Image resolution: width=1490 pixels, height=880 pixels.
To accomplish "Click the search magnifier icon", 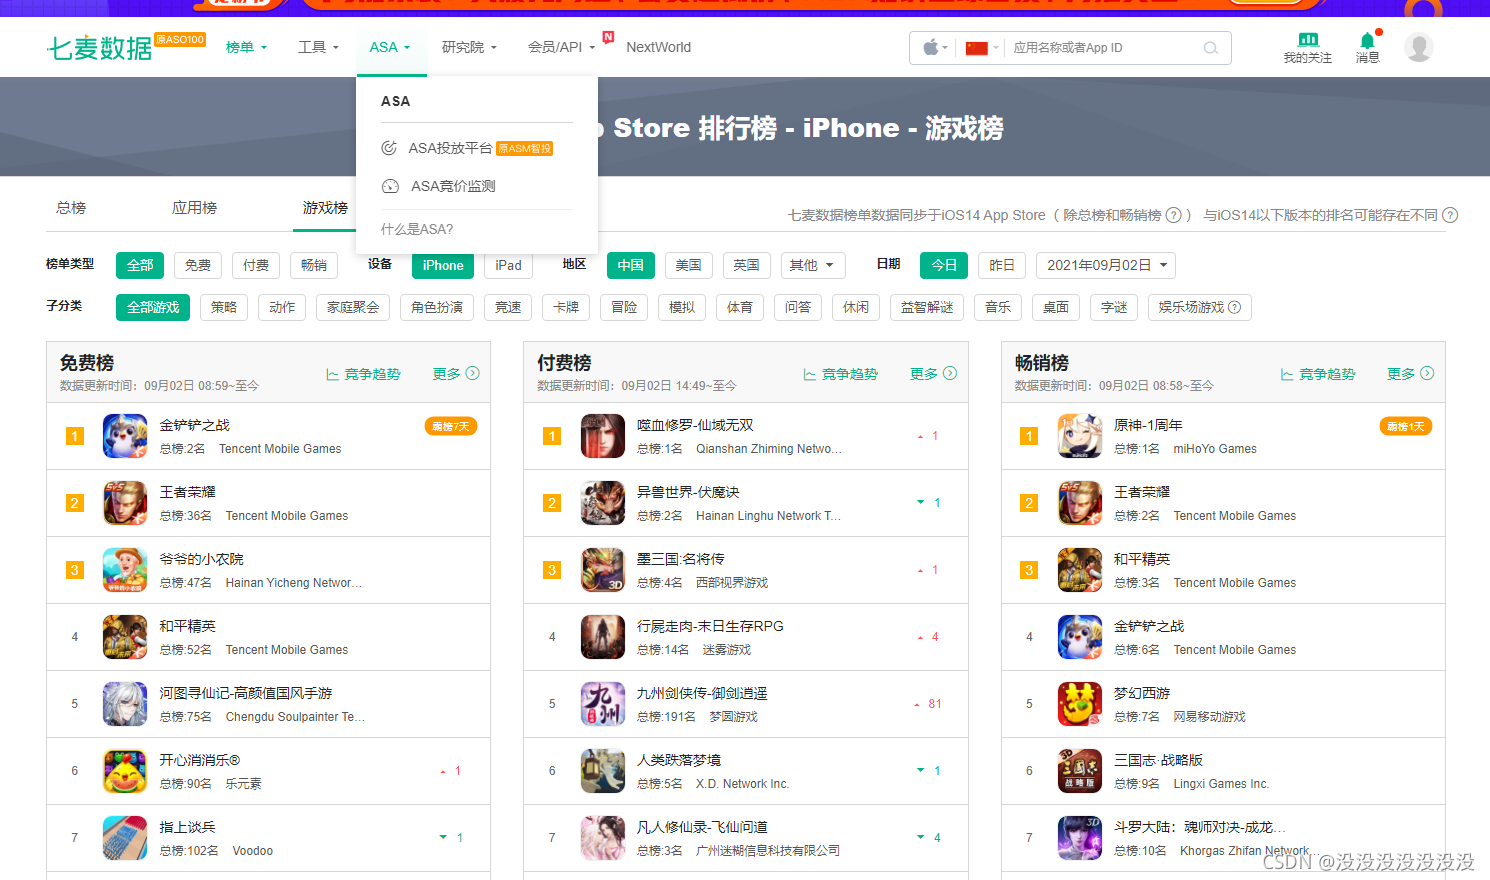I will (x=1210, y=48).
